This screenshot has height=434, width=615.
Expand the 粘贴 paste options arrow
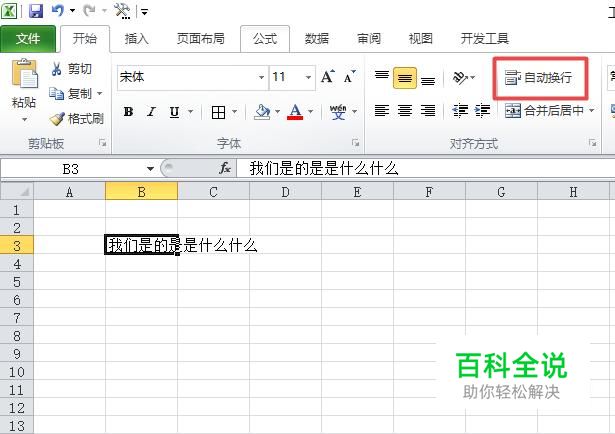click(24, 119)
